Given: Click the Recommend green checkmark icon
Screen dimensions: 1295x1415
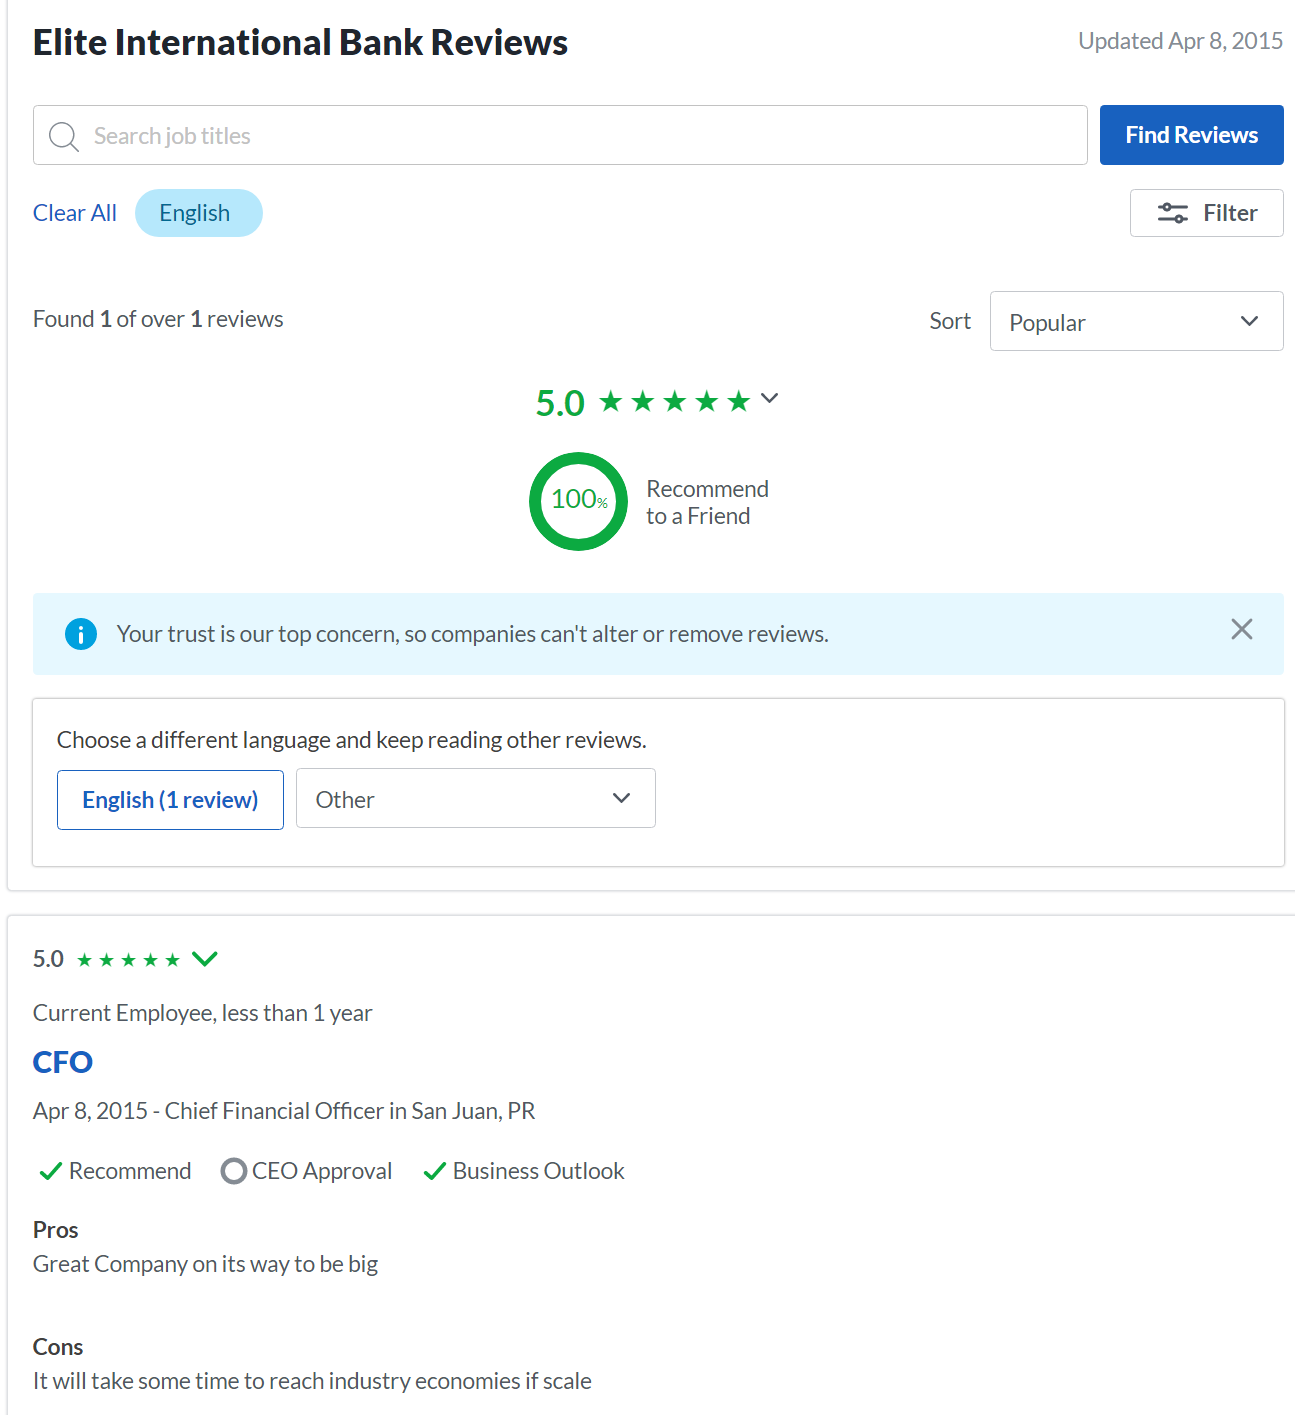Looking at the screenshot, I should pos(50,1171).
